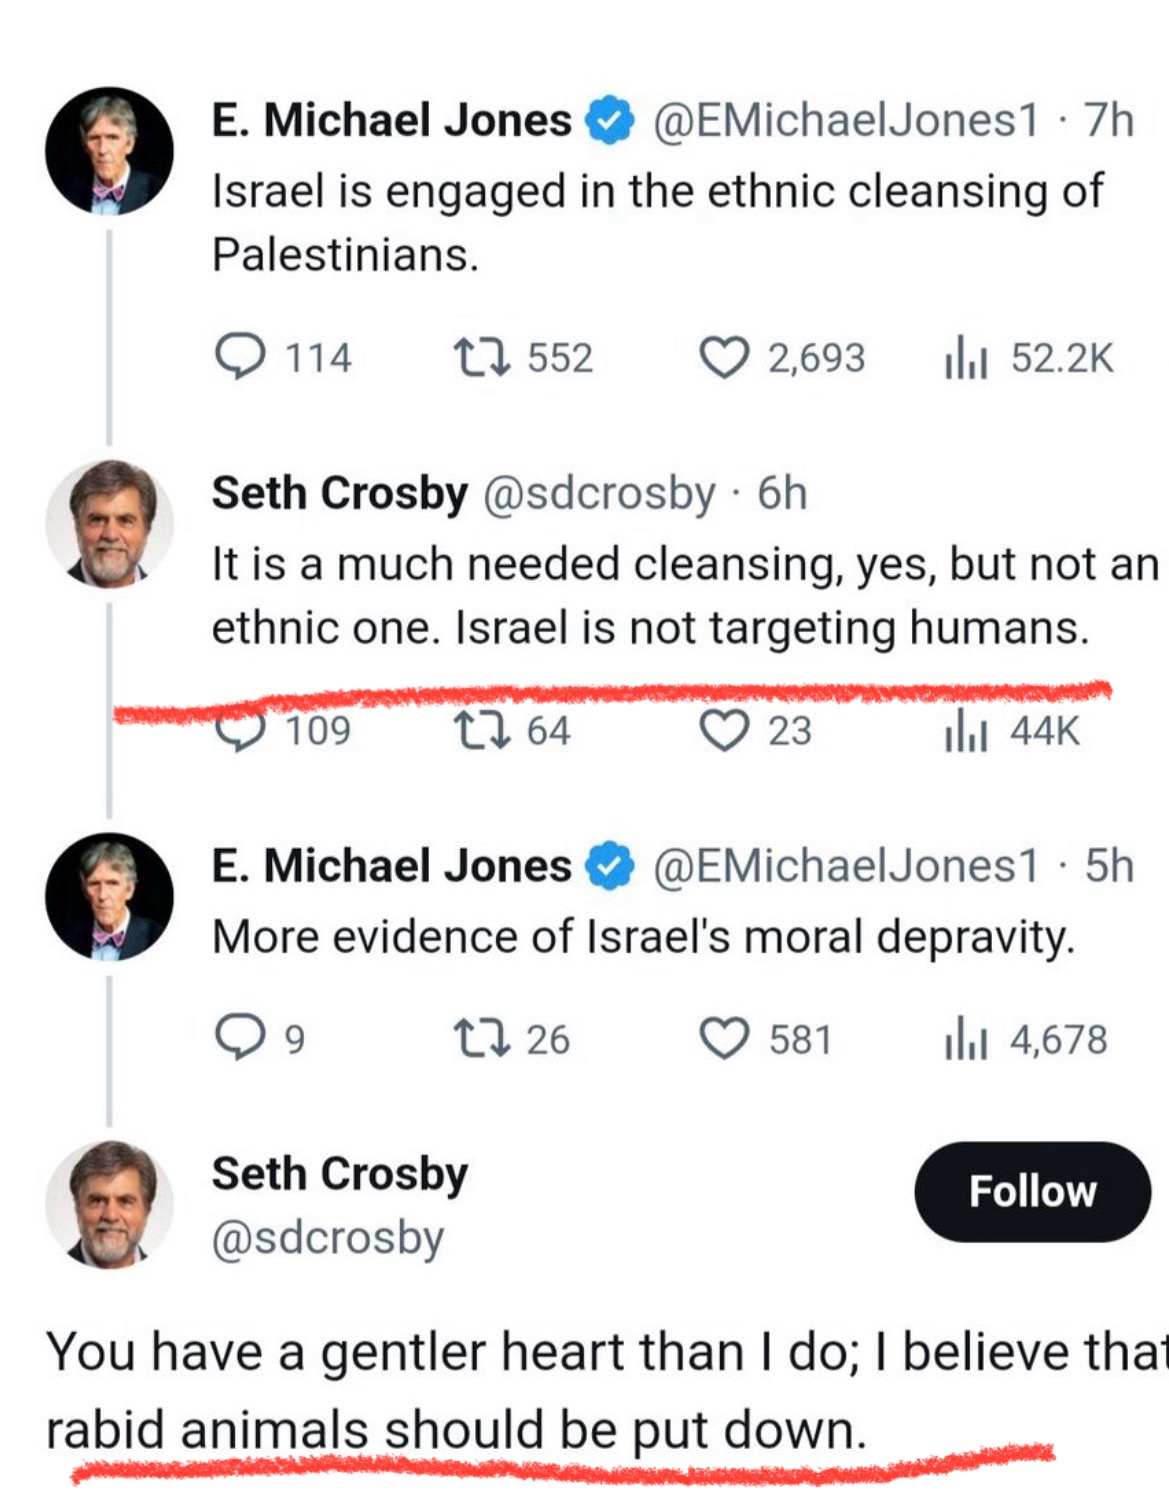This screenshot has width=1169, height=1490.
Task: View analytics icon showing 44K views
Action: tap(965, 732)
